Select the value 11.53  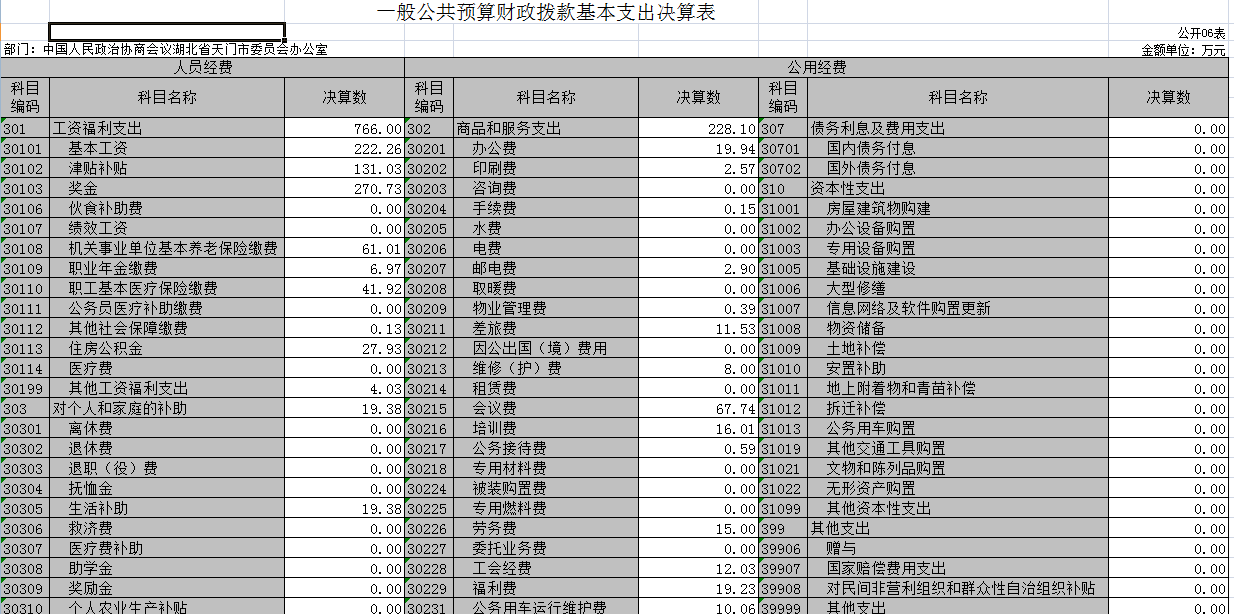[698, 329]
